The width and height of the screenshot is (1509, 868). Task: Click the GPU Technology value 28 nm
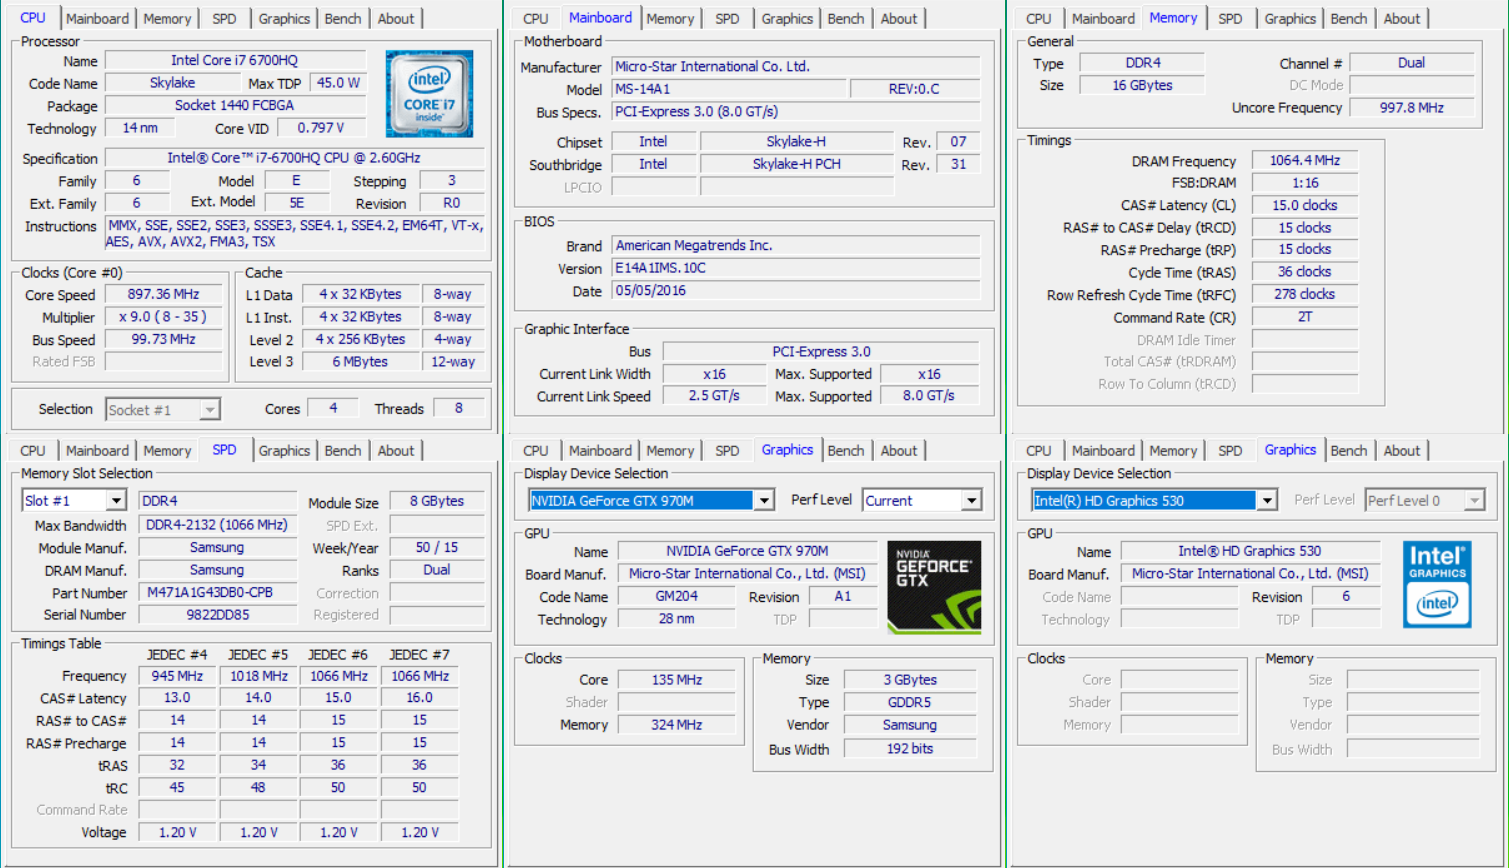point(676,619)
